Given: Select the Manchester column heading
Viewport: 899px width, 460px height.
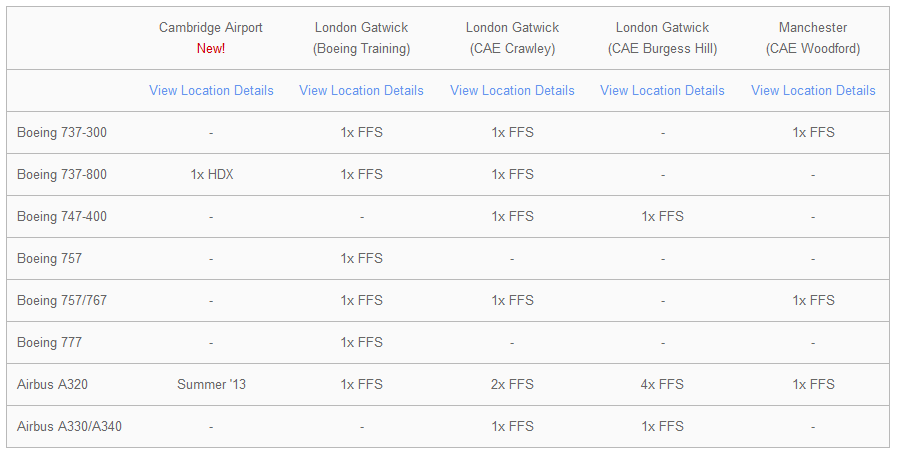Looking at the screenshot, I should pyautogui.click(x=813, y=28).
